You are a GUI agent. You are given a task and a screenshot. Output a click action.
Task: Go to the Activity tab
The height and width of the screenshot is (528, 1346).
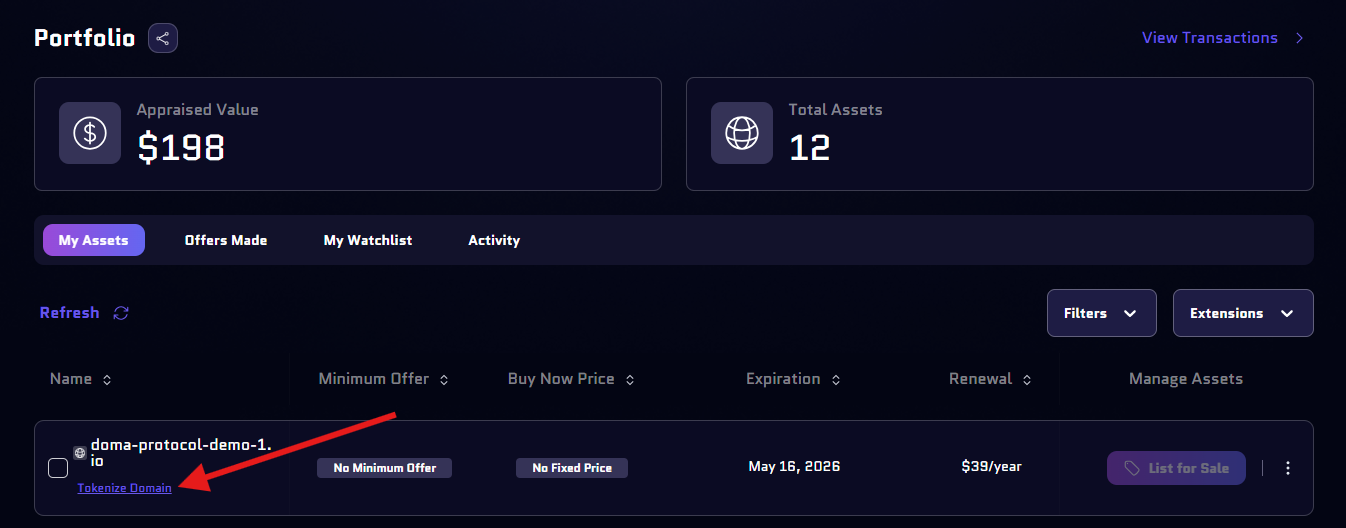pyautogui.click(x=494, y=240)
